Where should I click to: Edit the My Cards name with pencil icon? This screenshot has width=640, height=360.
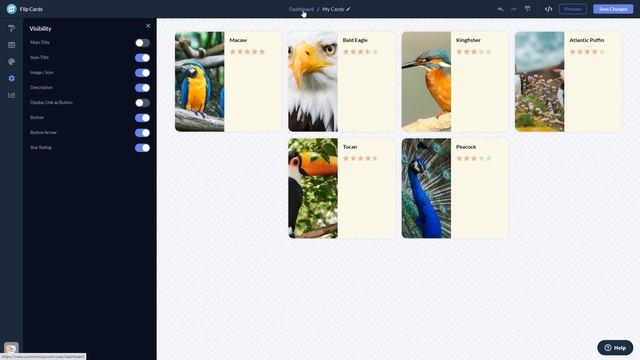click(x=348, y=9)
